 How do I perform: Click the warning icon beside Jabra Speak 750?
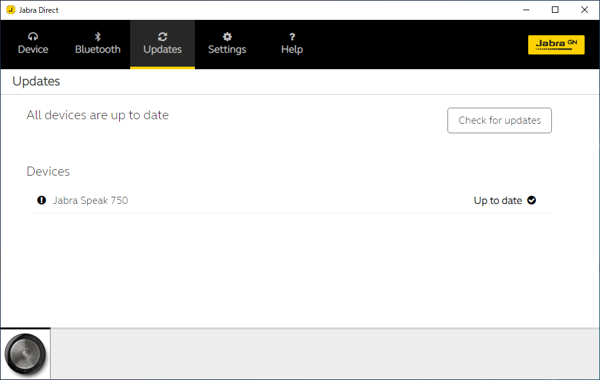click(41, 200)
